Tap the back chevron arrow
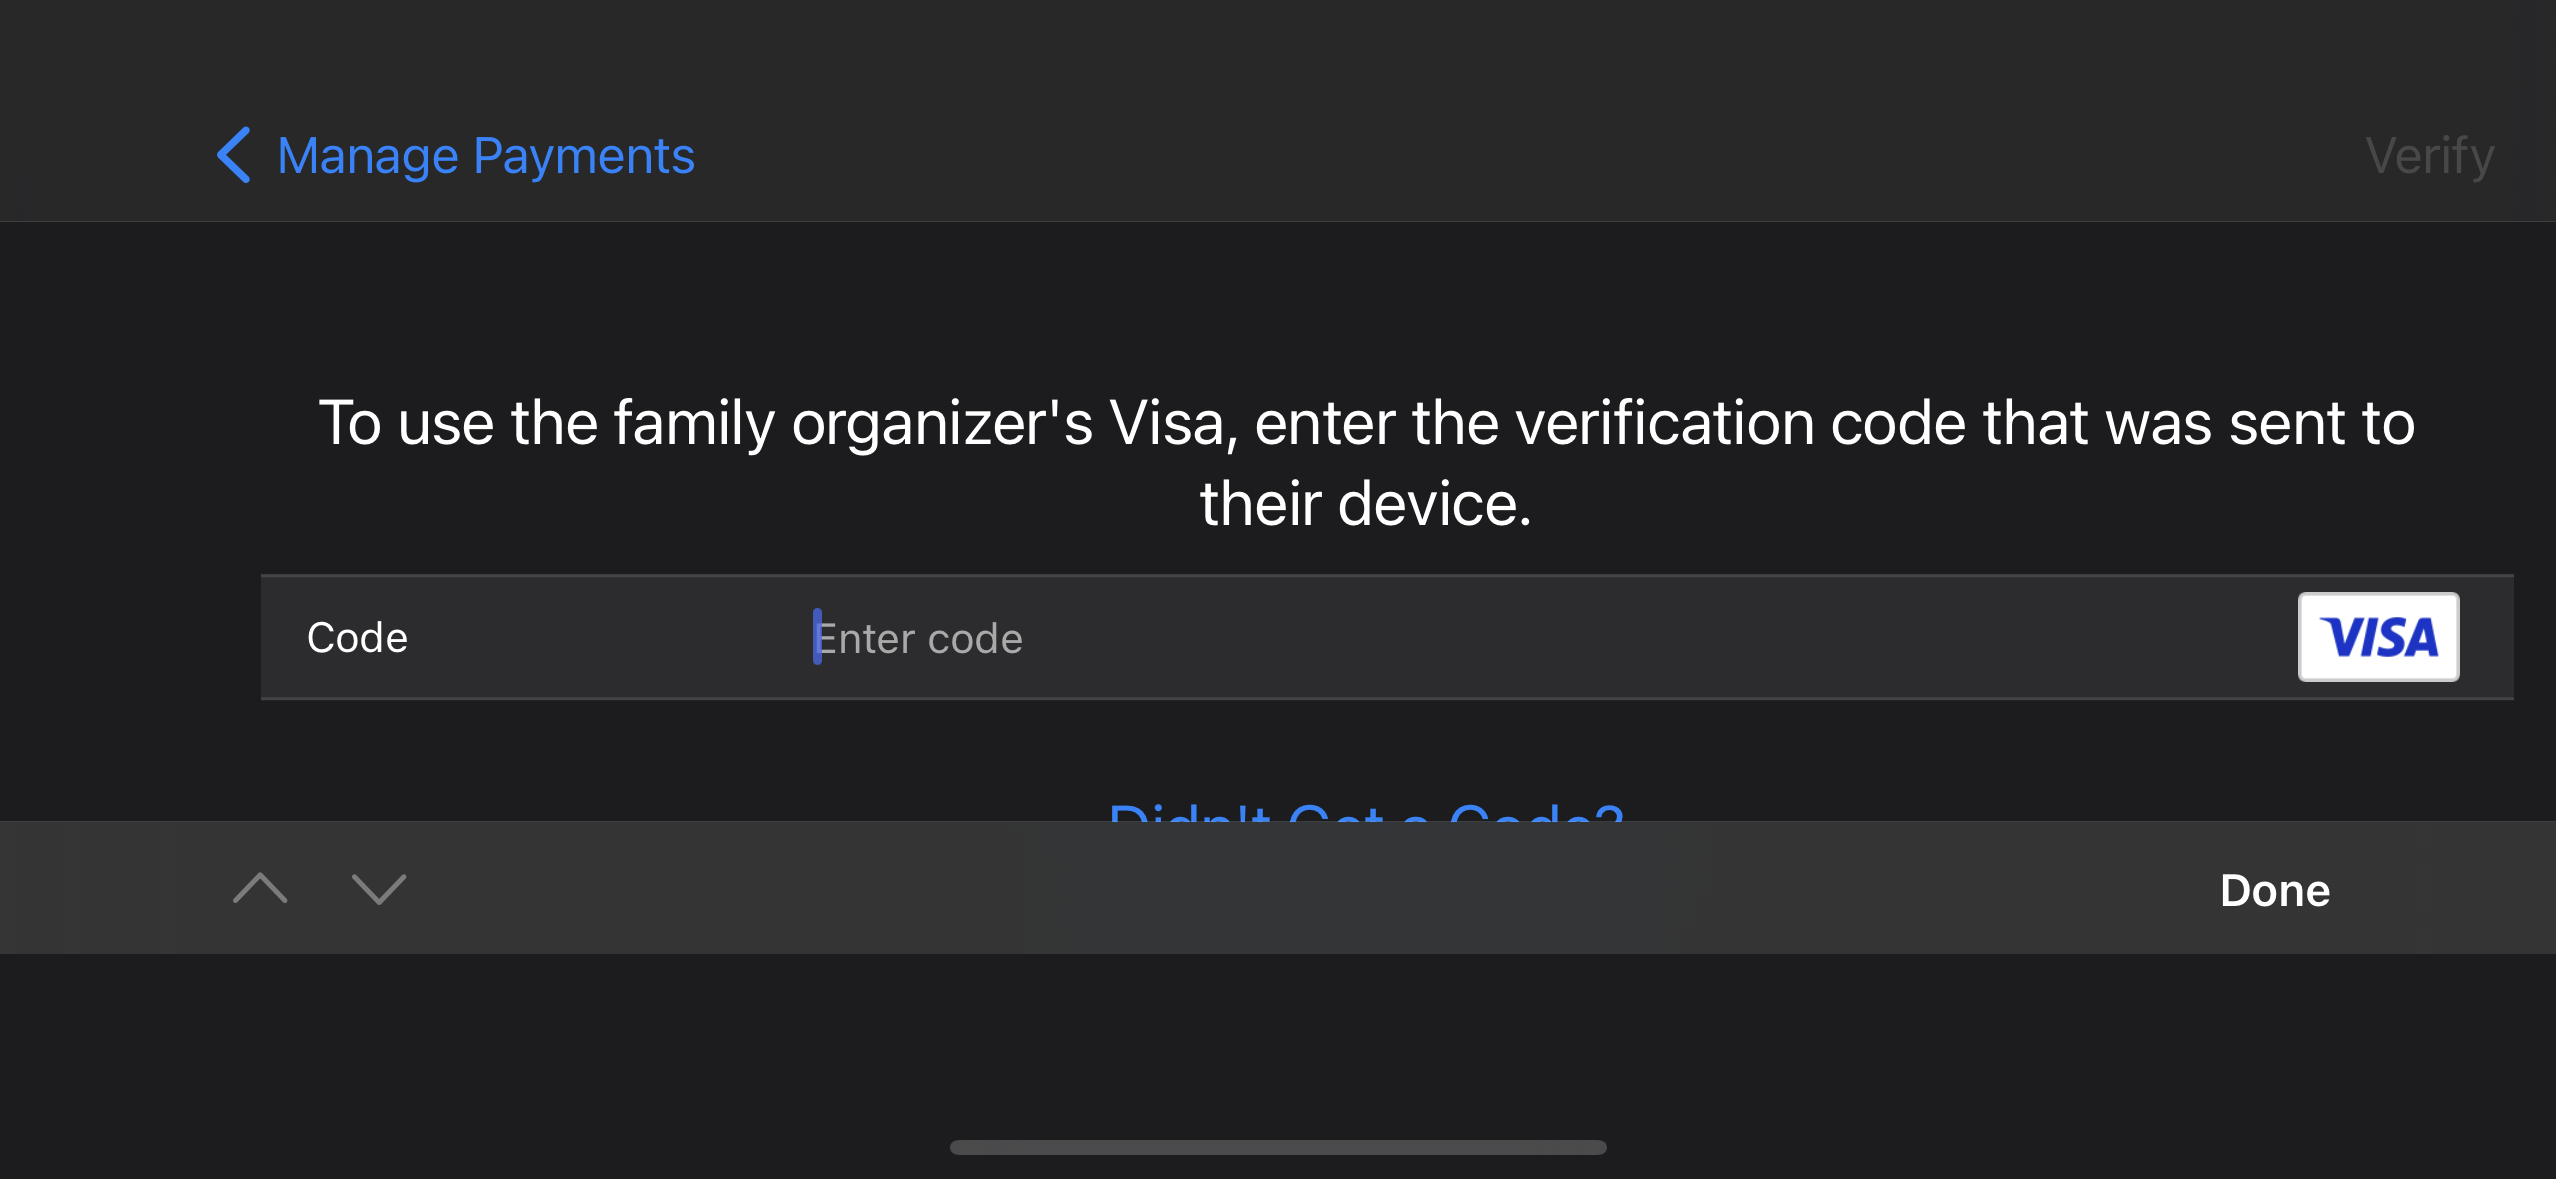 234,155
